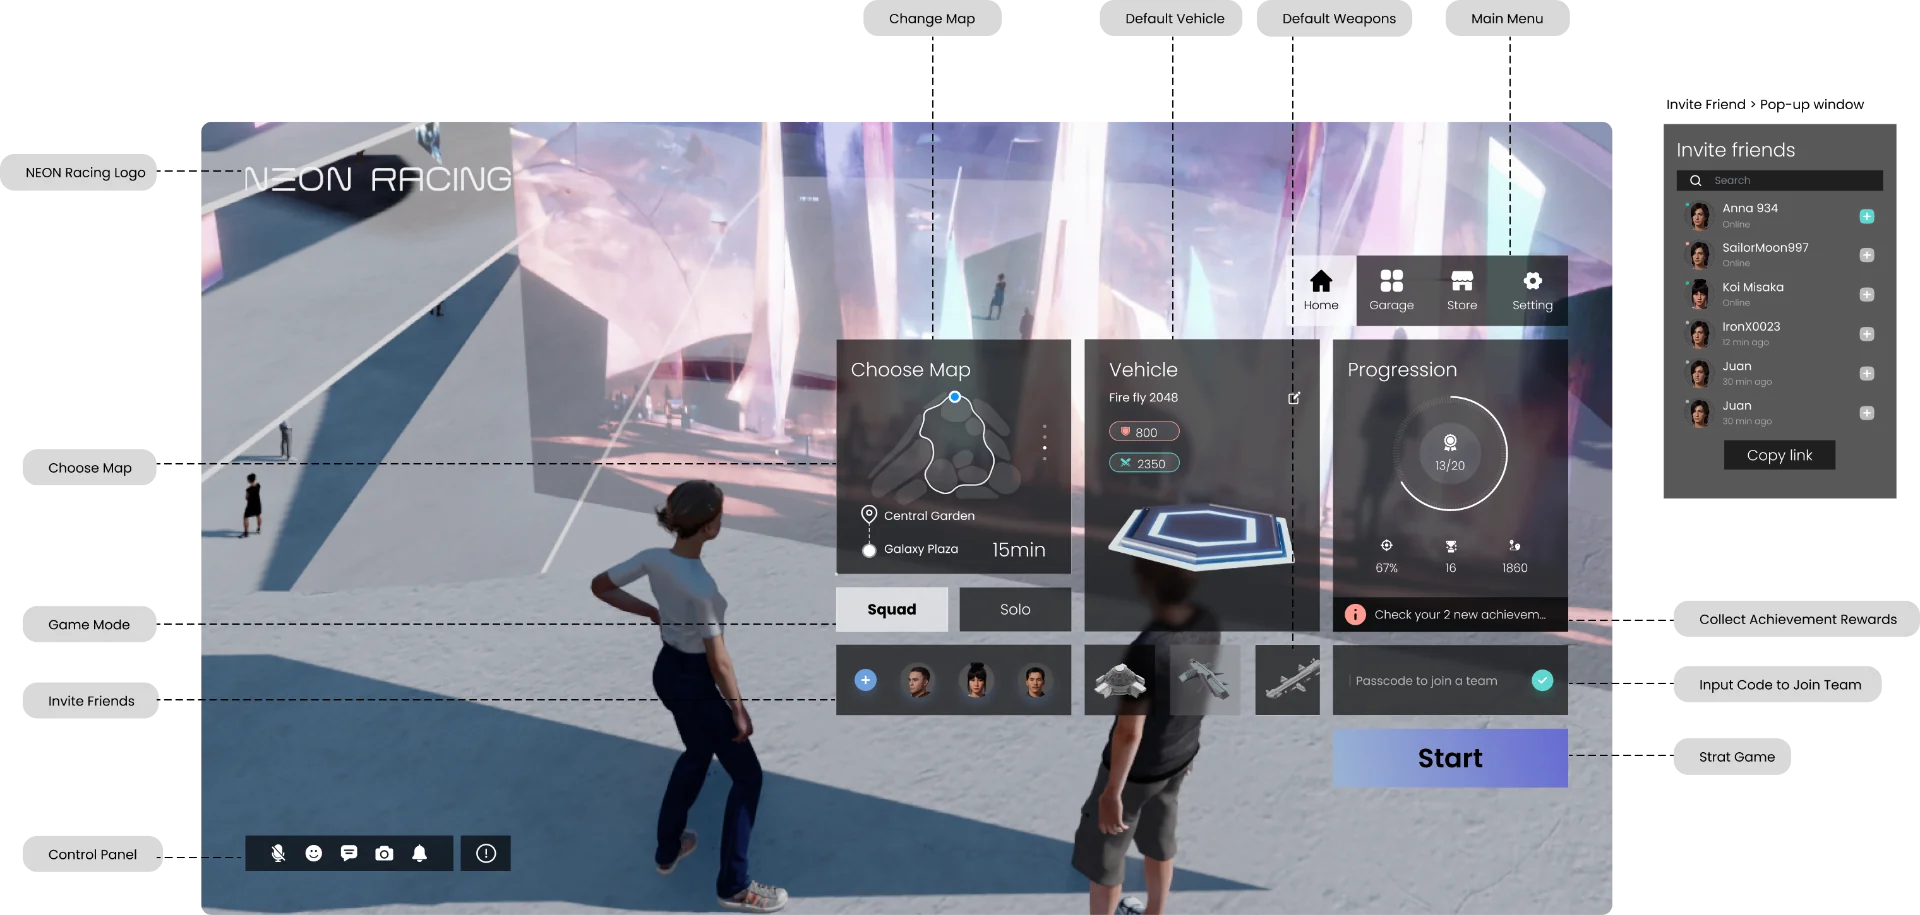Click the 13/20 progression ring
1920x915 pixels.
[1450, 453]
